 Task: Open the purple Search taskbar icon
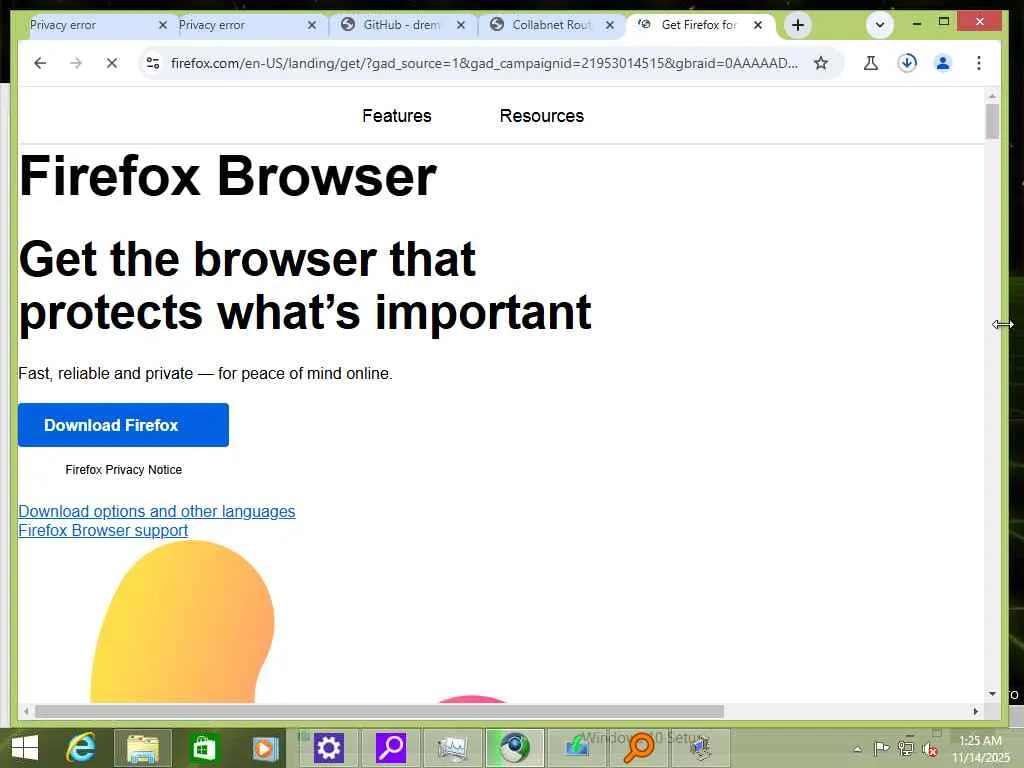tap(391, 748)
